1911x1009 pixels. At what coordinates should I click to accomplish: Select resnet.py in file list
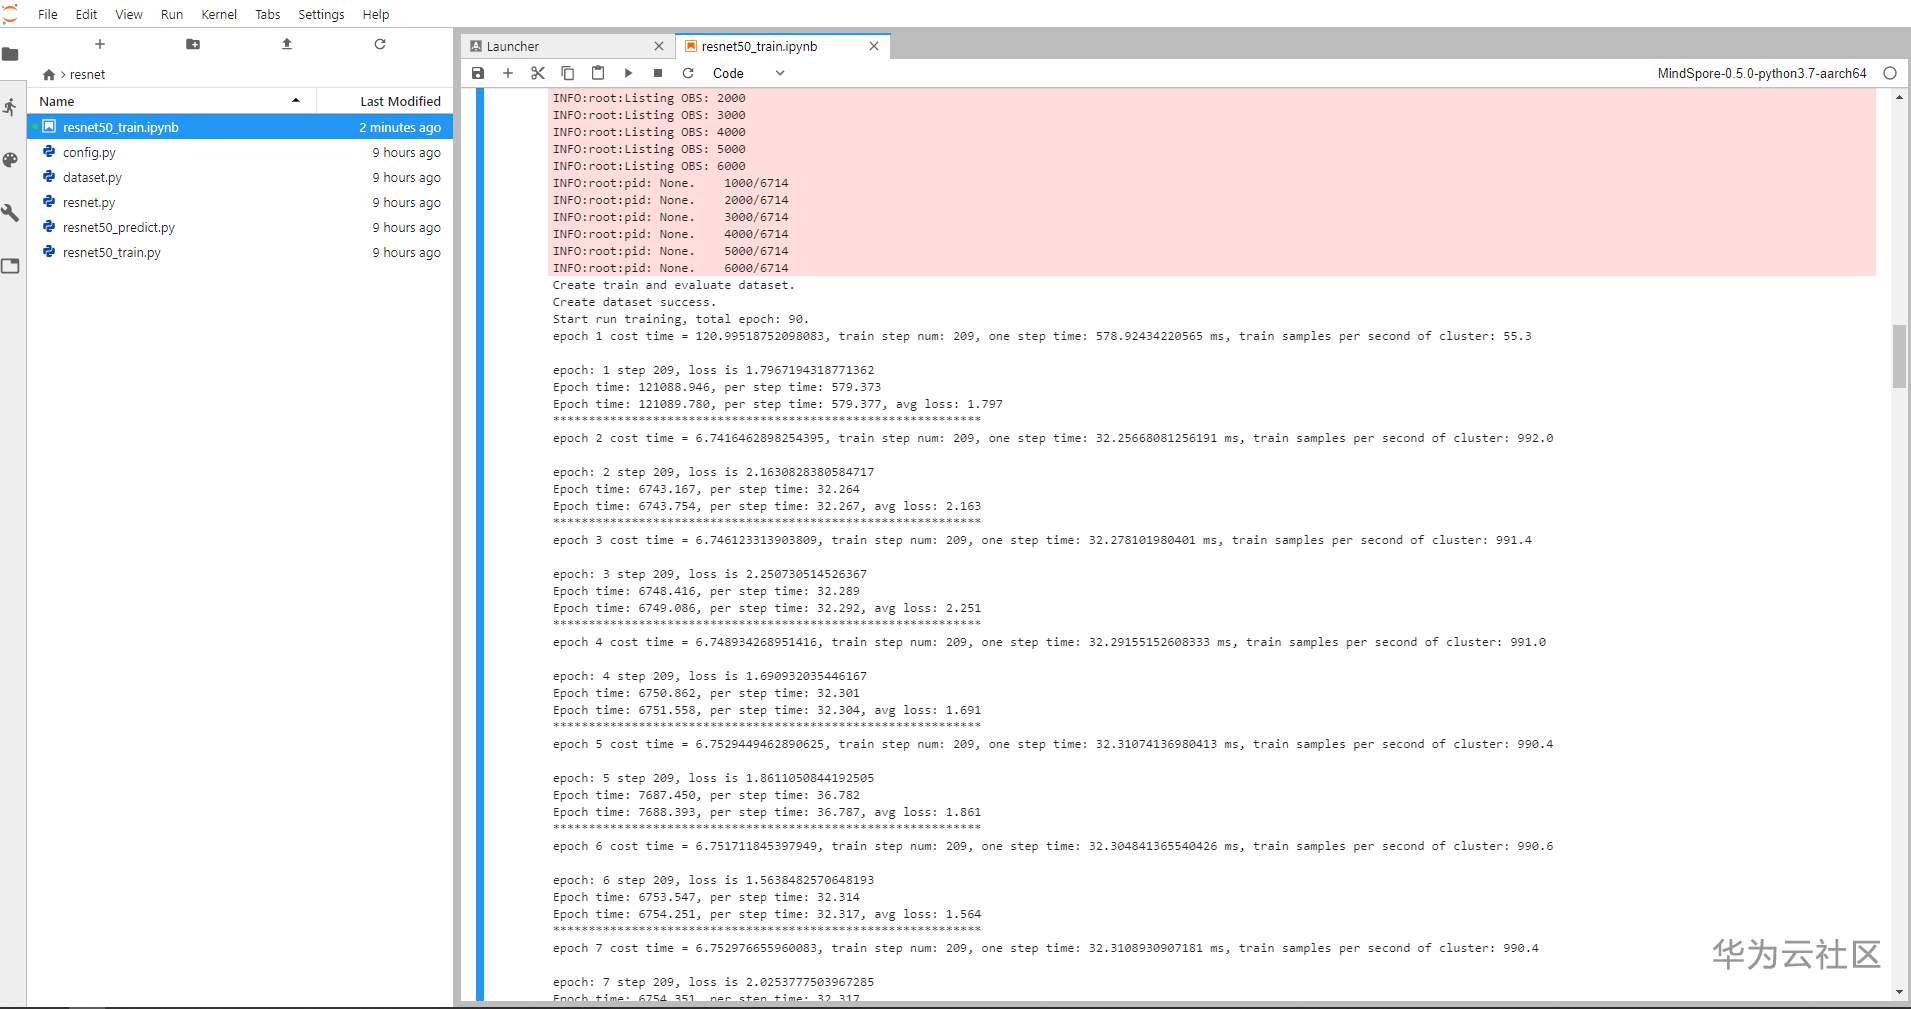pos(240,202)
